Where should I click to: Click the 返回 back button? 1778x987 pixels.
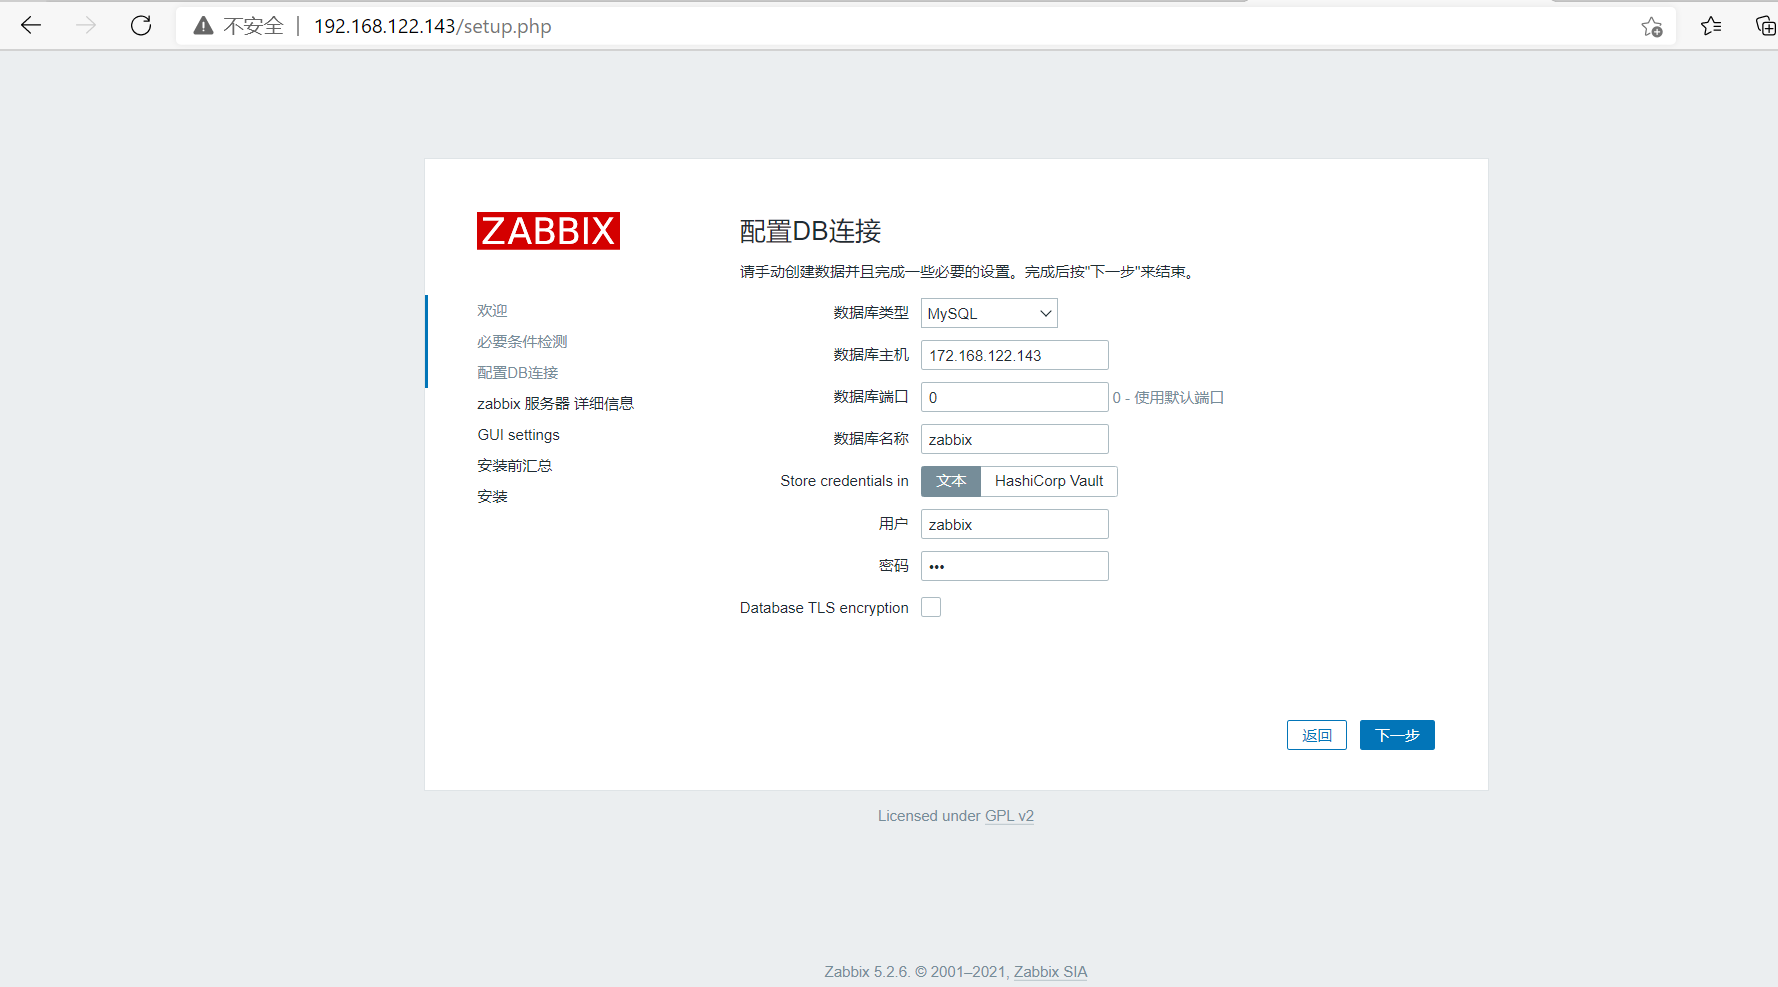[1317, 735]
